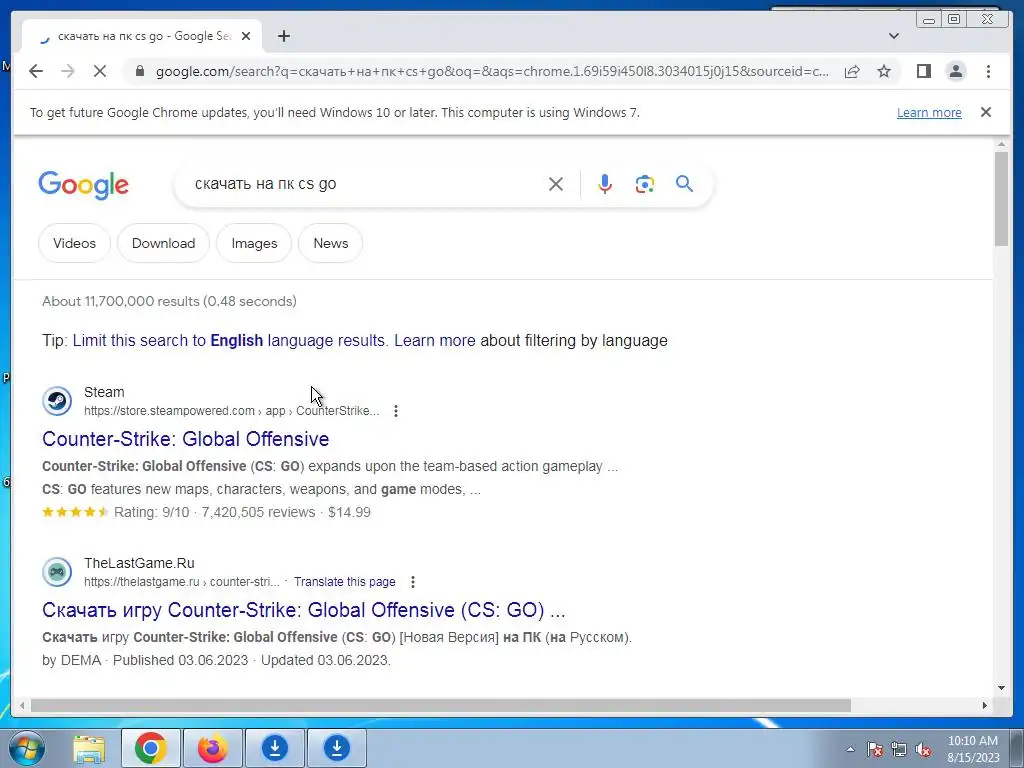Open a new tab
This screenshot has width=1024, height=768.
(283, 36)
